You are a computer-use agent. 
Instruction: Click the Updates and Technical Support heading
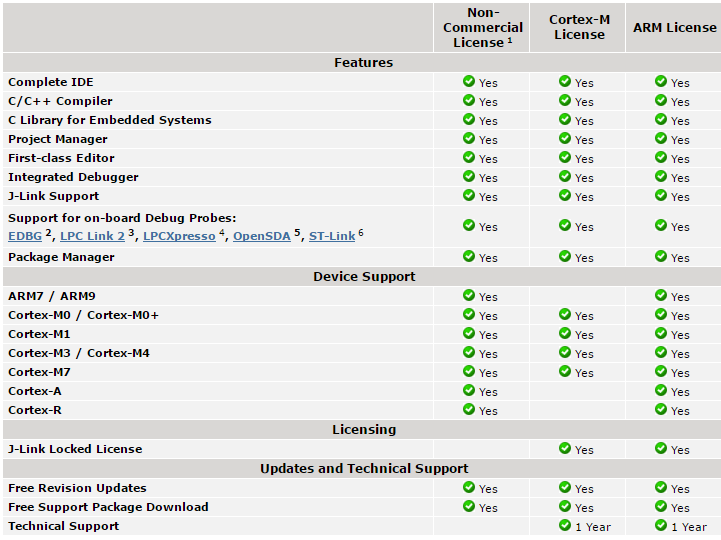pos(363,468)
